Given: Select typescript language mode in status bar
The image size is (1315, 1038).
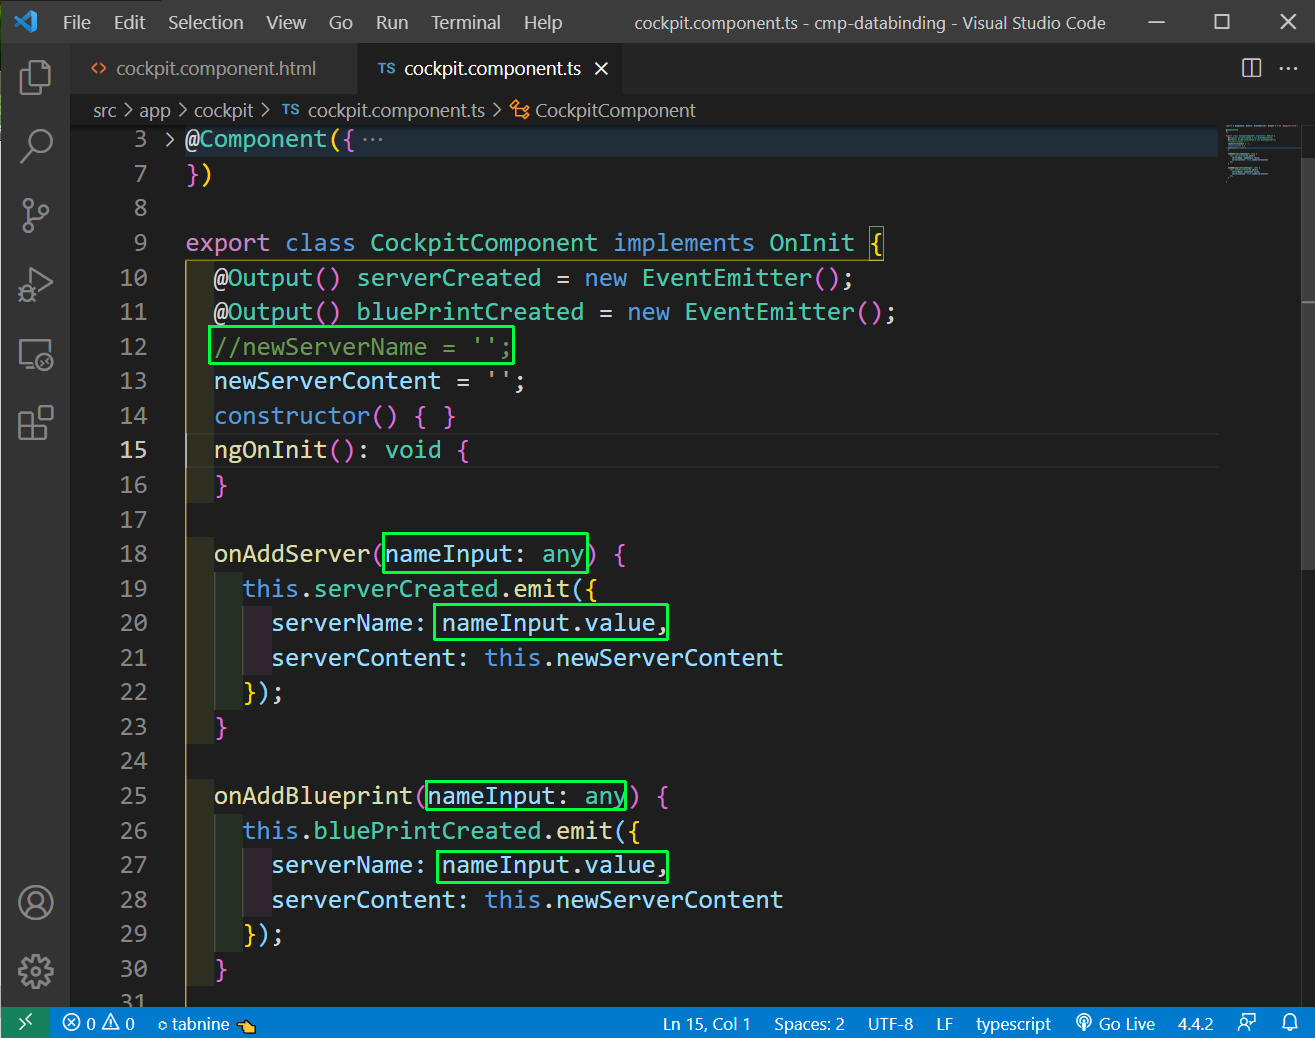Looking at the screenshot, I should pyautogui.click(x=1012, y=1024).
